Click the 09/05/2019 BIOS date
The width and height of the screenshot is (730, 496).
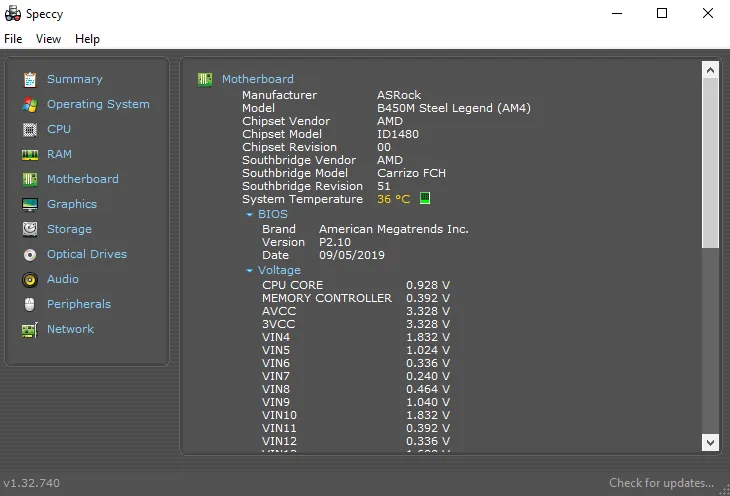tap(351, 255)
